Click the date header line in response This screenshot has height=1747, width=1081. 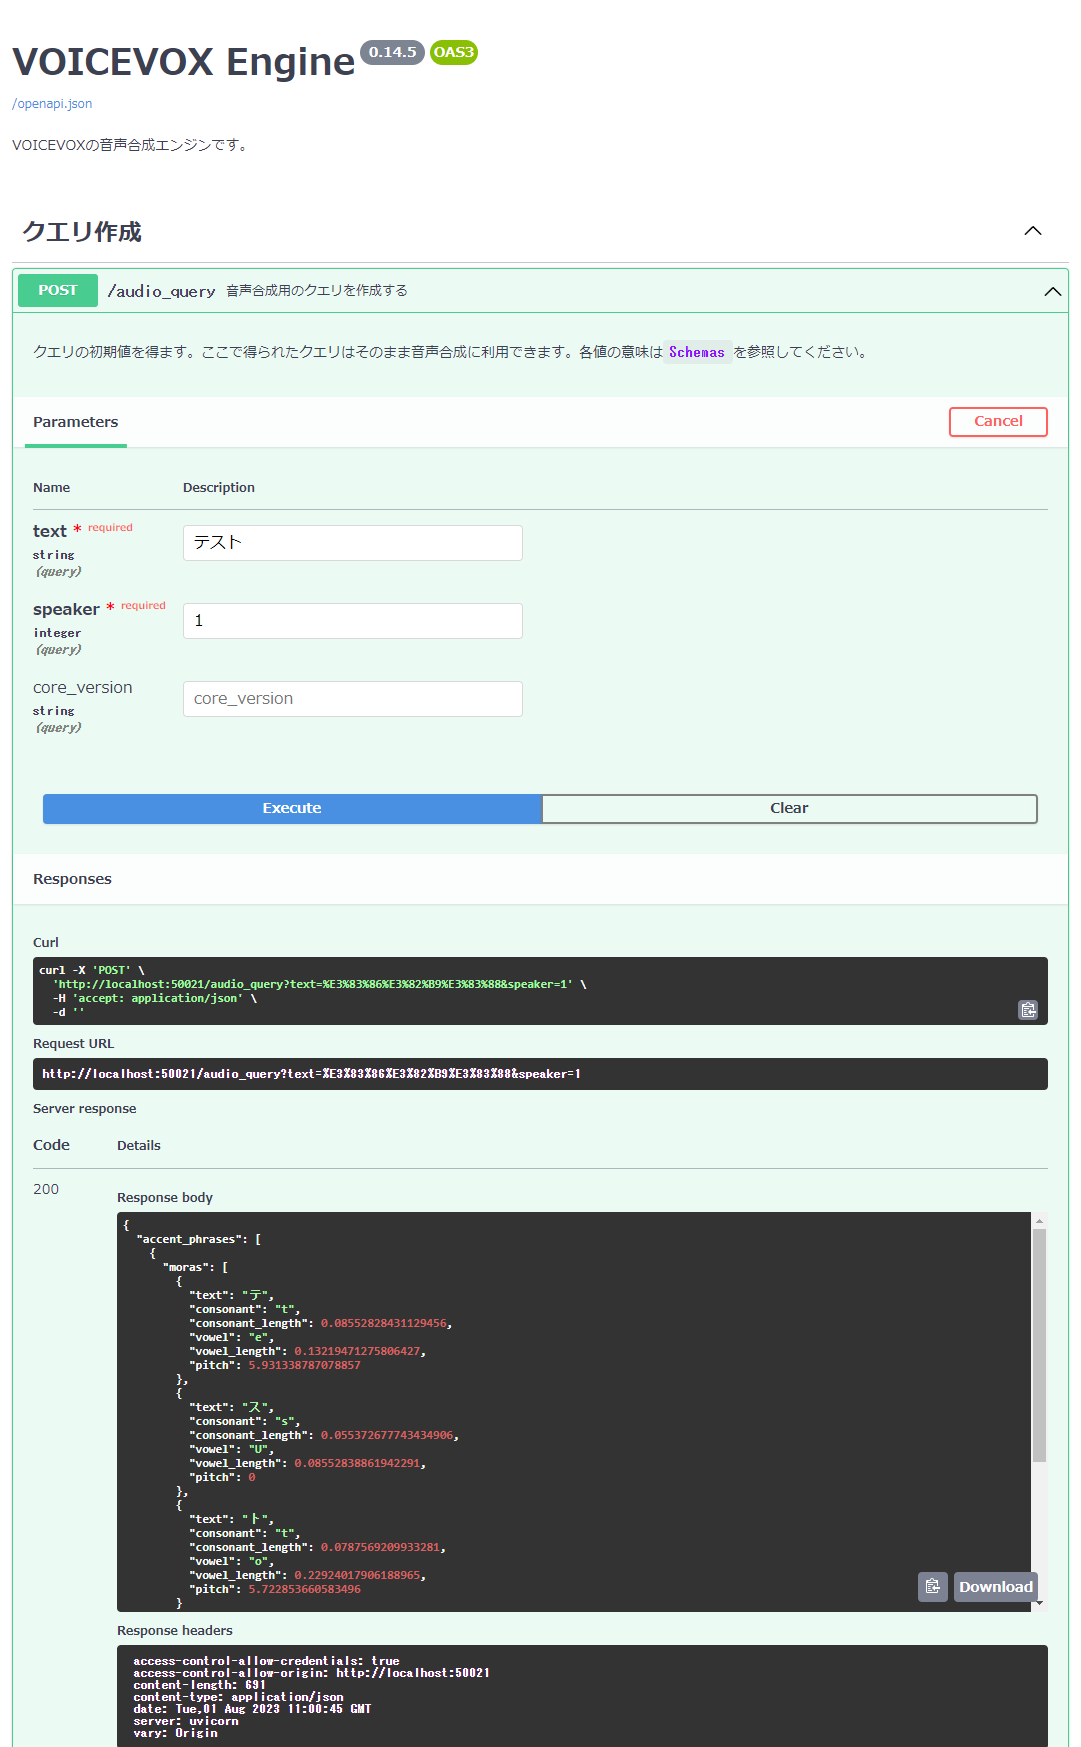[x=252, y=1709]
